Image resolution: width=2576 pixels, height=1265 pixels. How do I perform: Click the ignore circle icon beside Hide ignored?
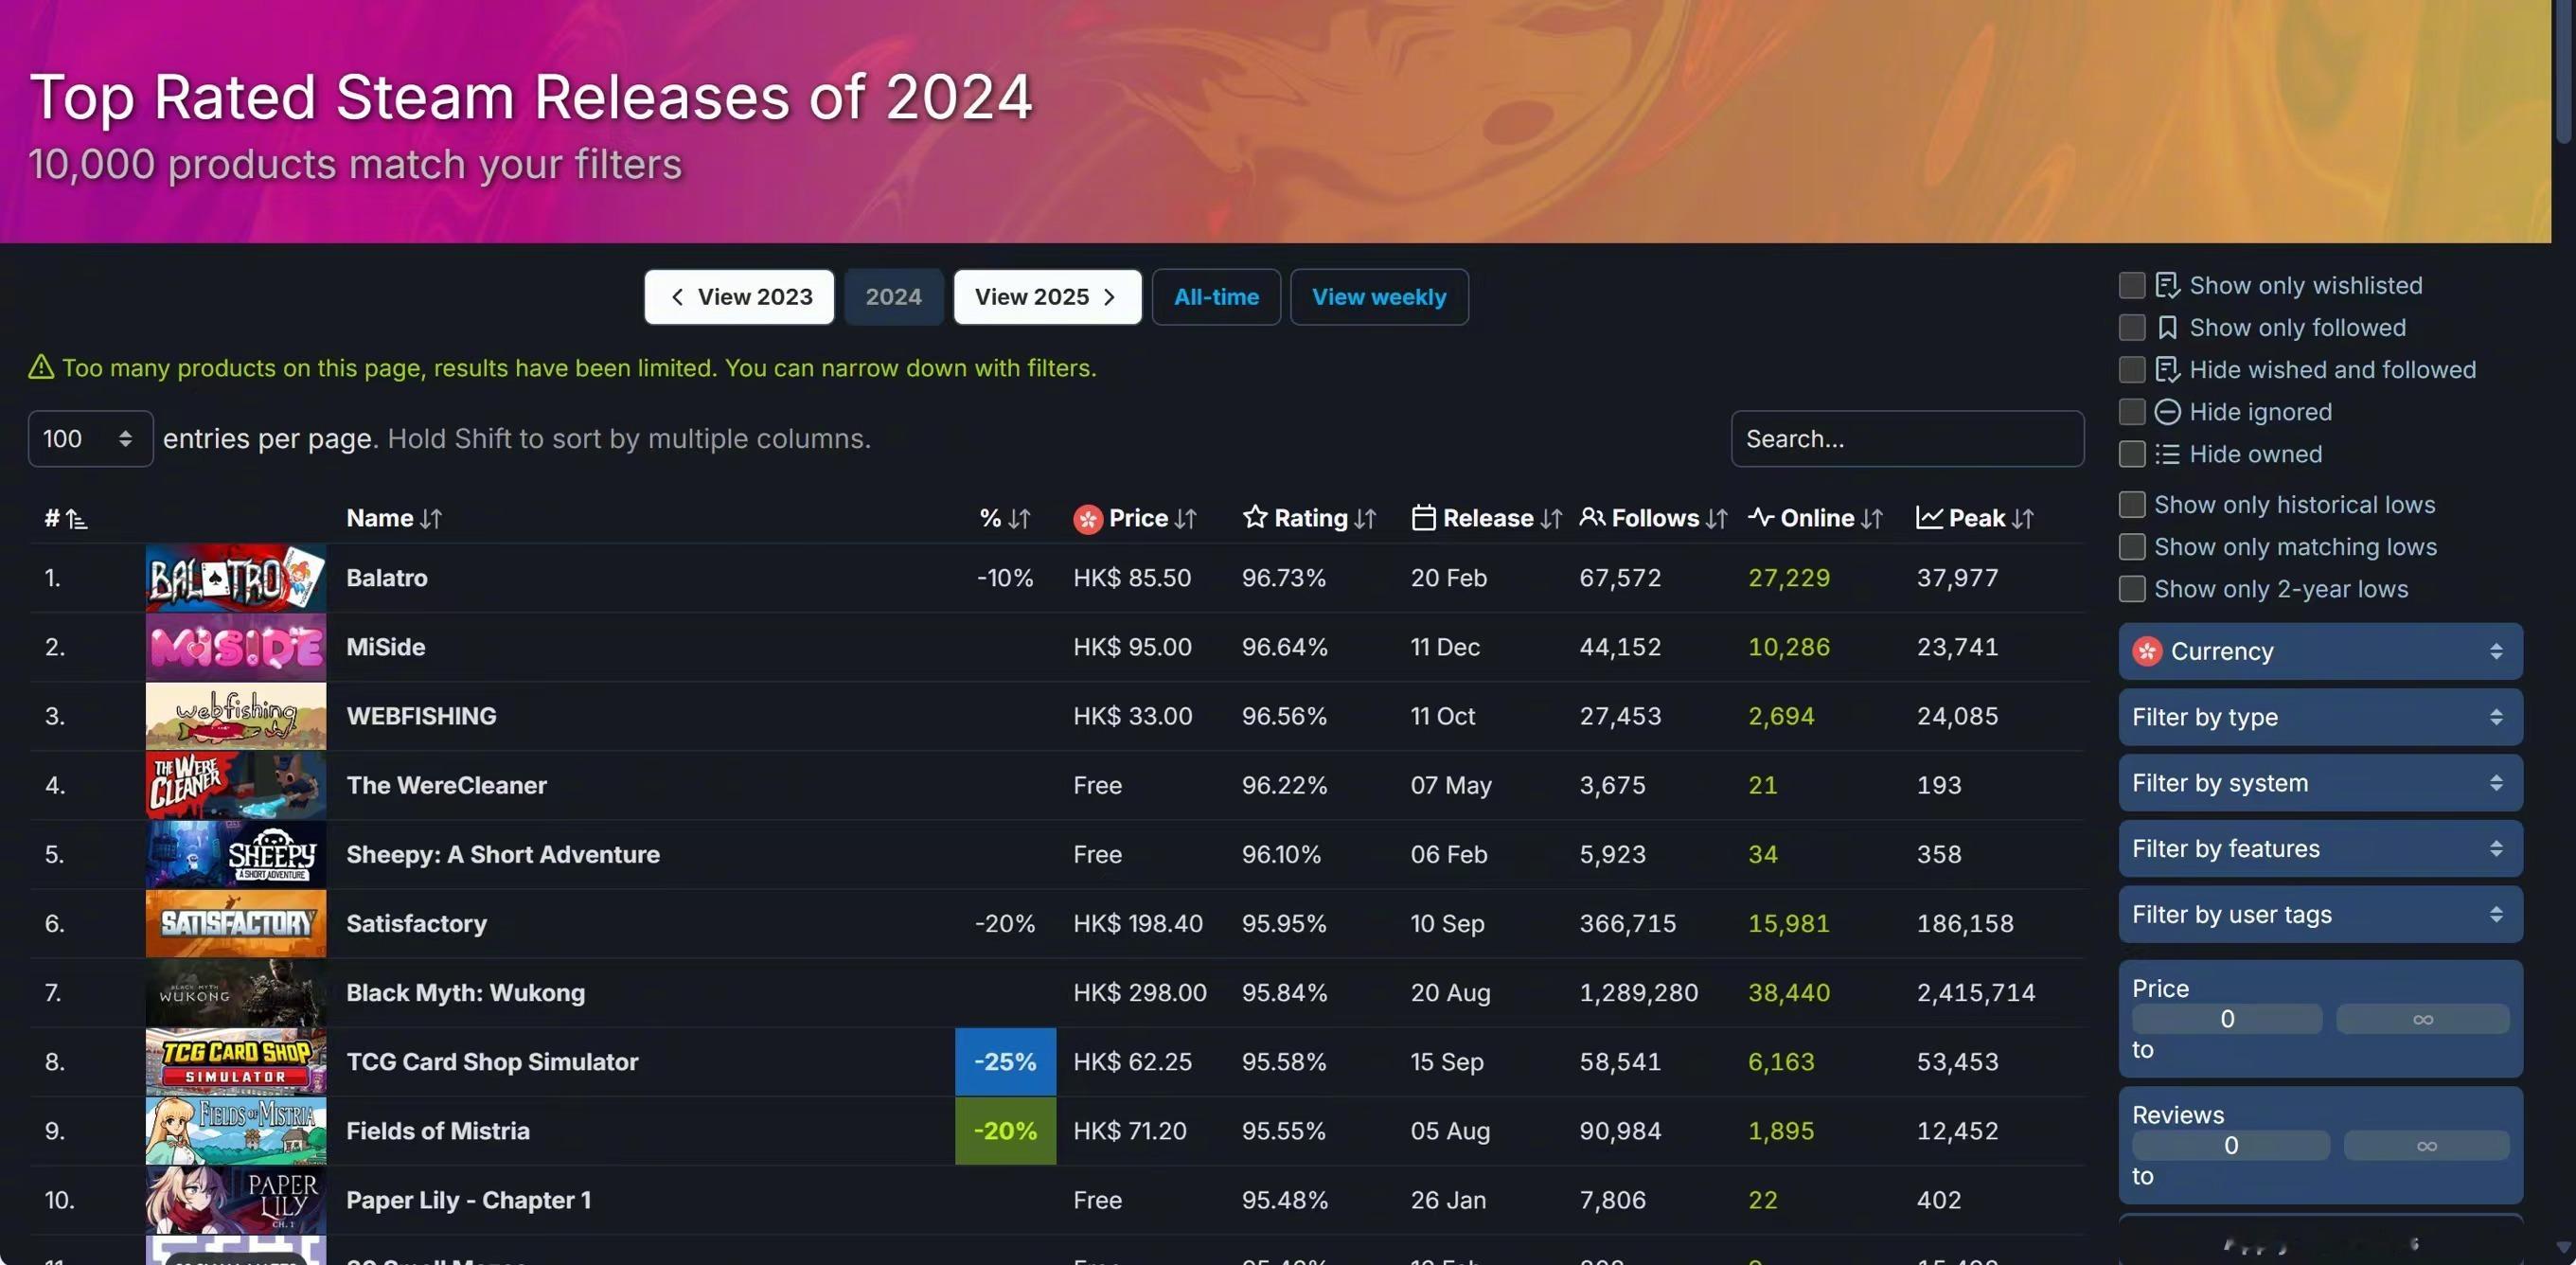tap(2167, 411)
